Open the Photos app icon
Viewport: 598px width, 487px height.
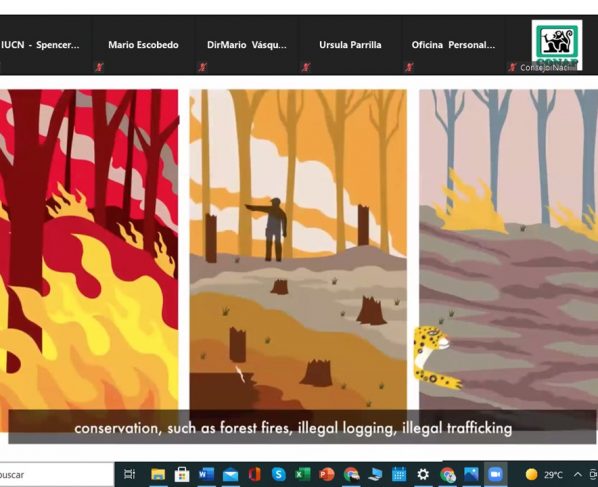tap(471, 474)
